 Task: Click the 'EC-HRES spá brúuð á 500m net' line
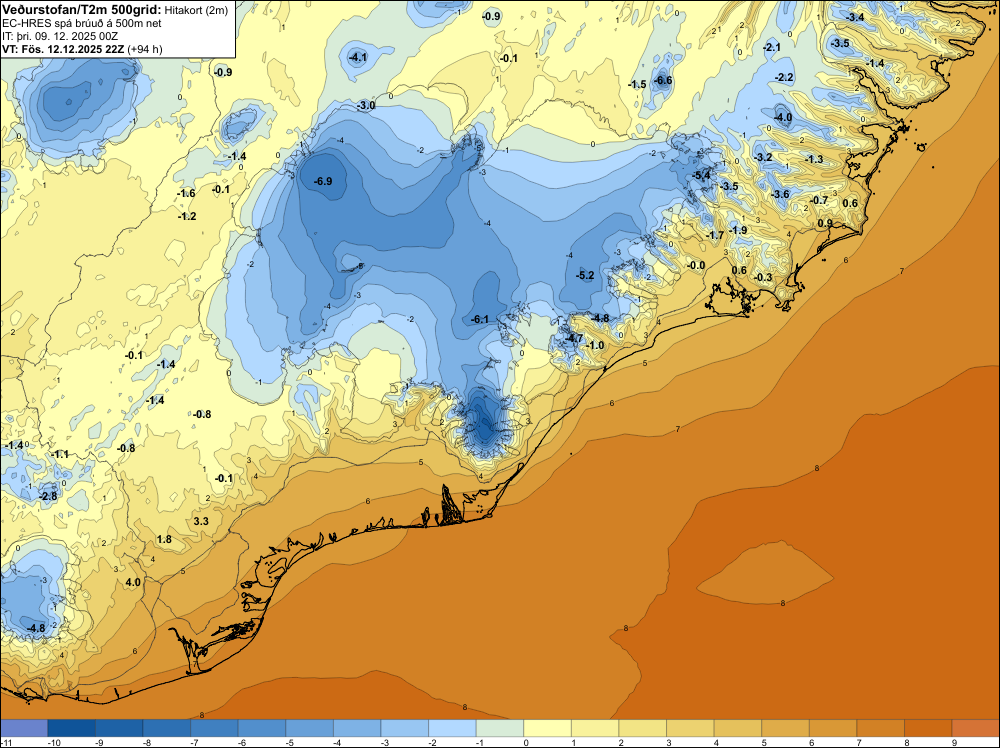point(81,23)
